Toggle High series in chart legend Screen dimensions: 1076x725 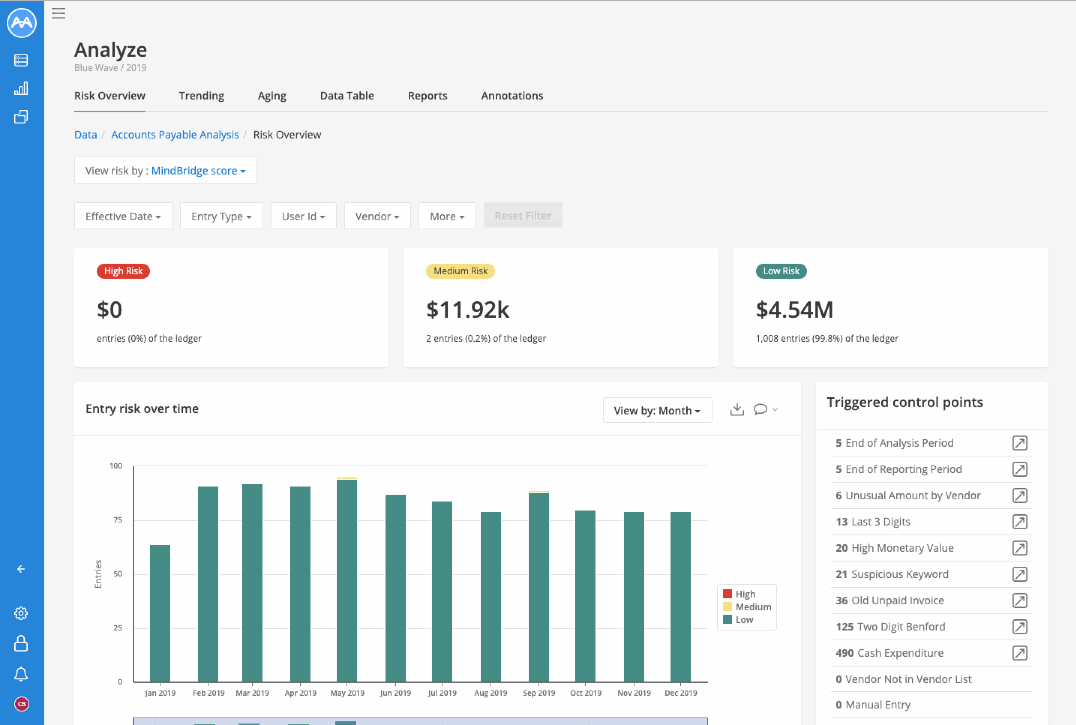point(739,594)
